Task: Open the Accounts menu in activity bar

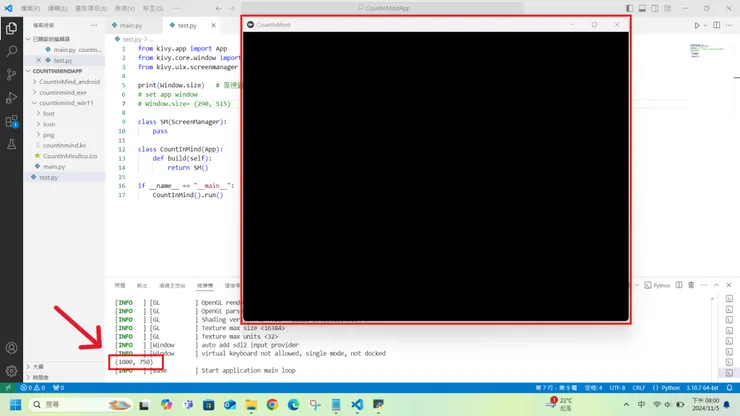Action: click(11, 348)
